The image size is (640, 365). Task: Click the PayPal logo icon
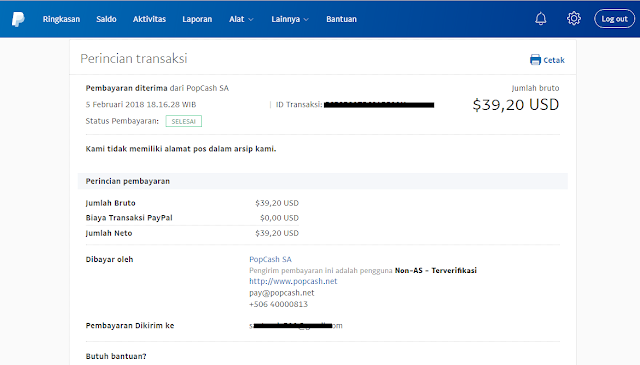tap(18, 19)
